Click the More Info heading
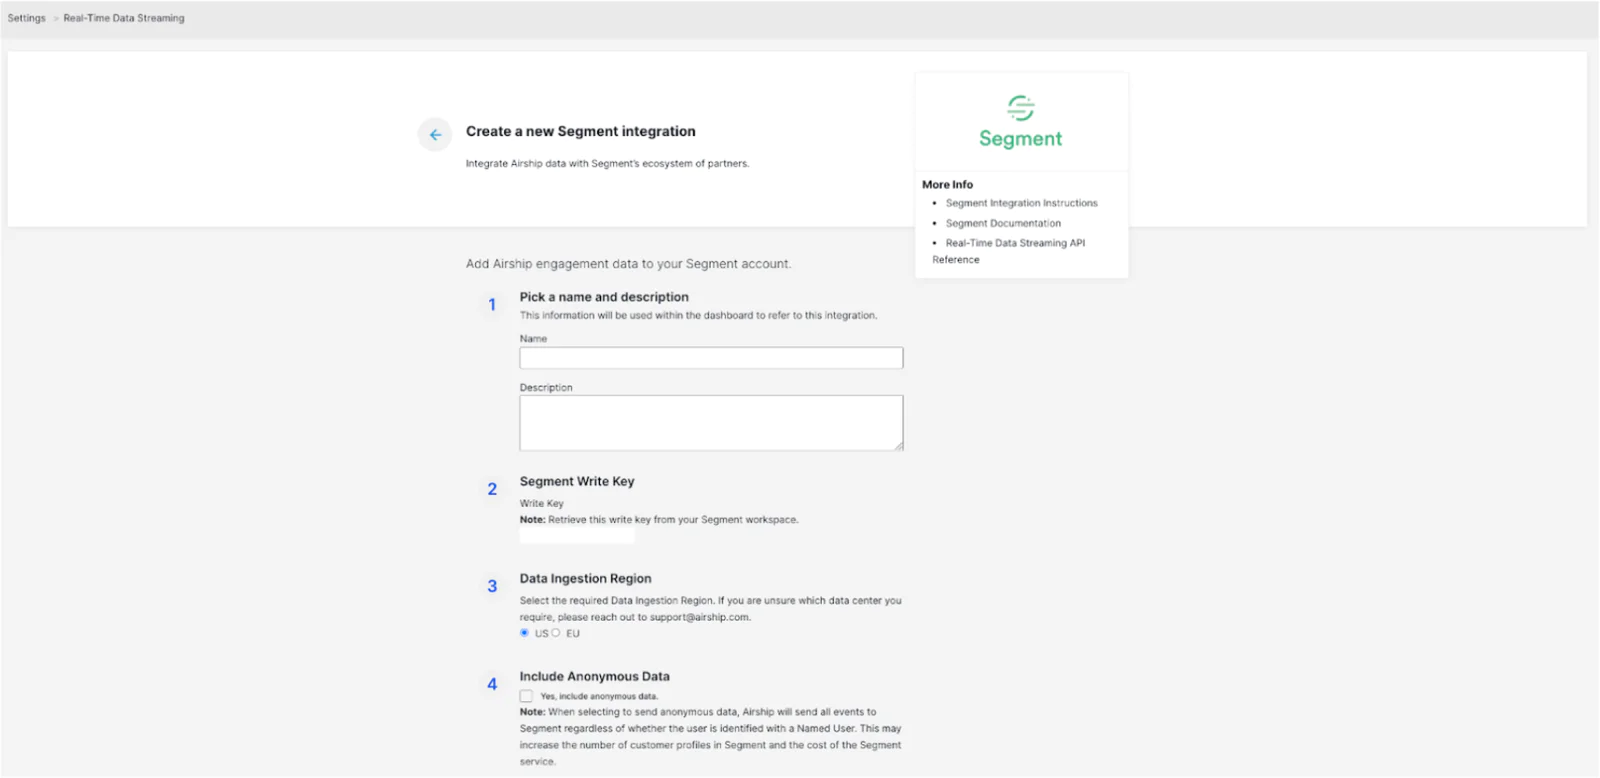Screen dimensions: 1600x778 click(x=947, y=185)
